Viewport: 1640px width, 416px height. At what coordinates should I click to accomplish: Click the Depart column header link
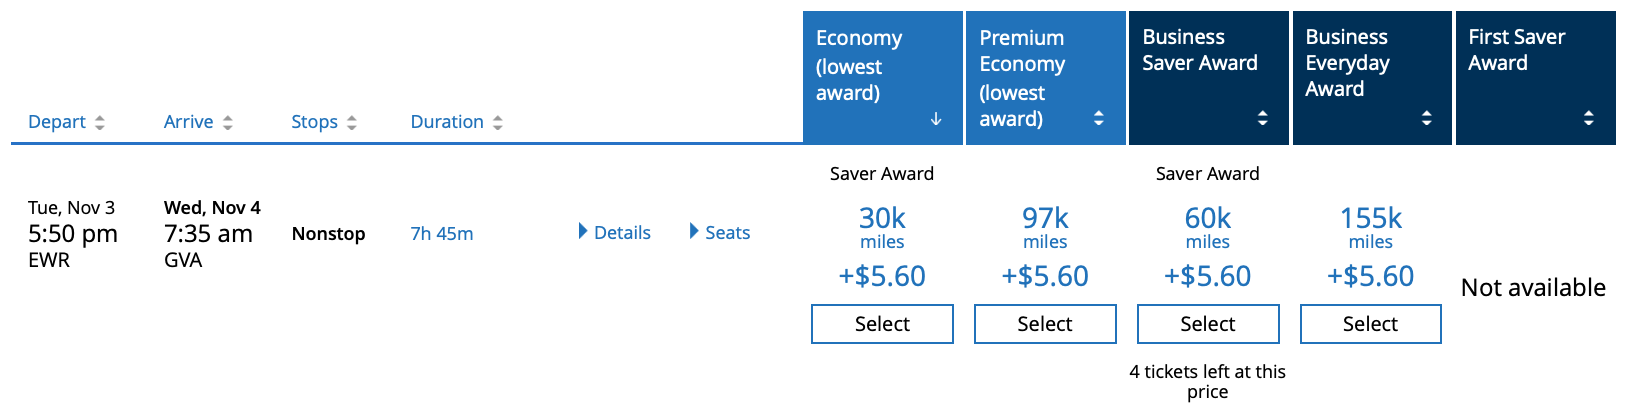(57, 122)
